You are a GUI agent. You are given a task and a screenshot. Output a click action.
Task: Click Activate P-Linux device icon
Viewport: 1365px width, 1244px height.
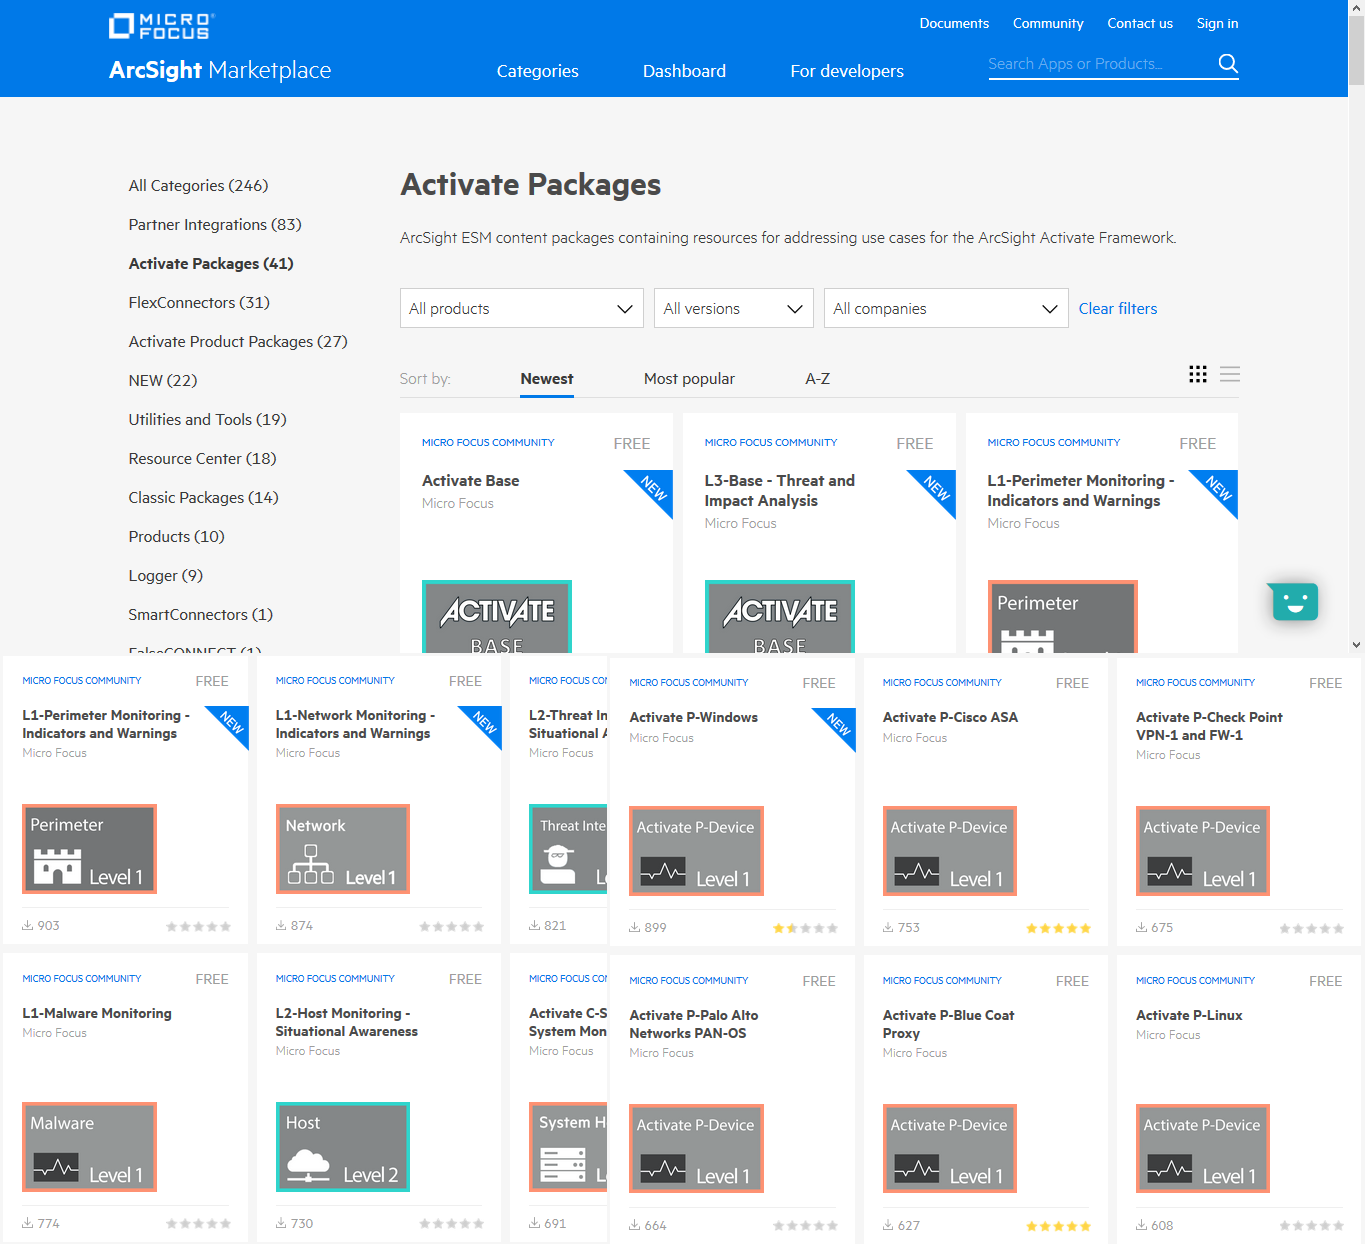1203,1149
